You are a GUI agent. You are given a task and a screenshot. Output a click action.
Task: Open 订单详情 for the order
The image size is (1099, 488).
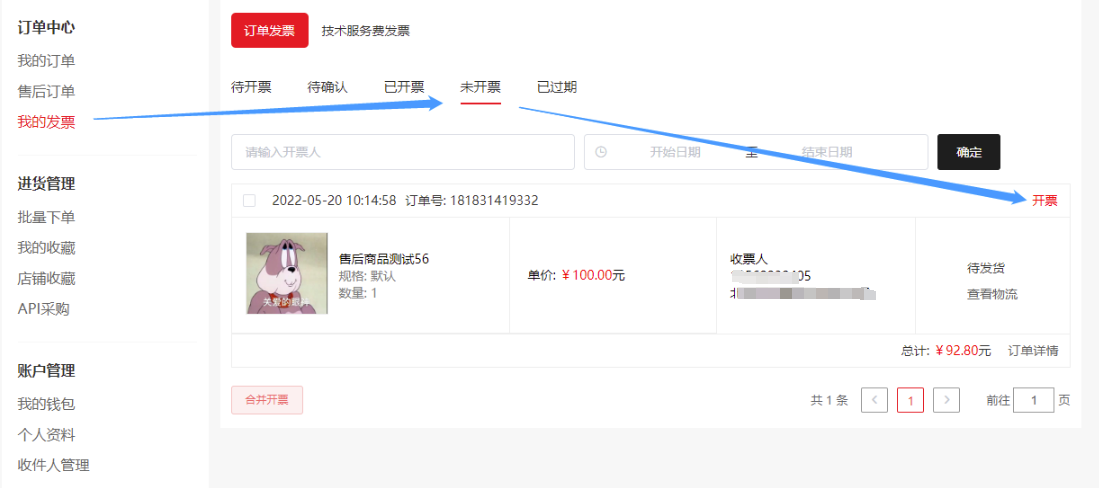click(x=1032, y=351)
